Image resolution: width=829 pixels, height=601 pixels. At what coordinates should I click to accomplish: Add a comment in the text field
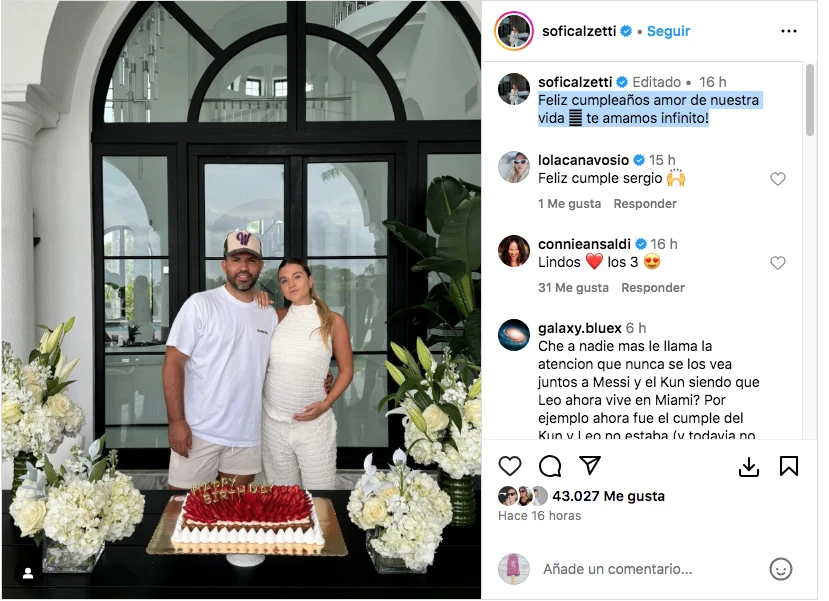tap(618, 569)
